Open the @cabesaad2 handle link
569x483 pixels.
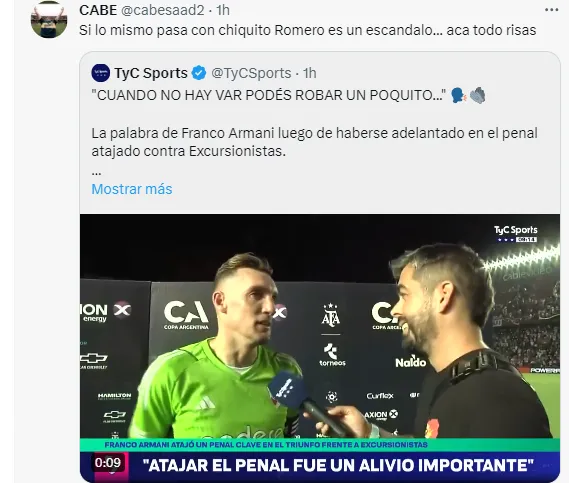[162, 10]
